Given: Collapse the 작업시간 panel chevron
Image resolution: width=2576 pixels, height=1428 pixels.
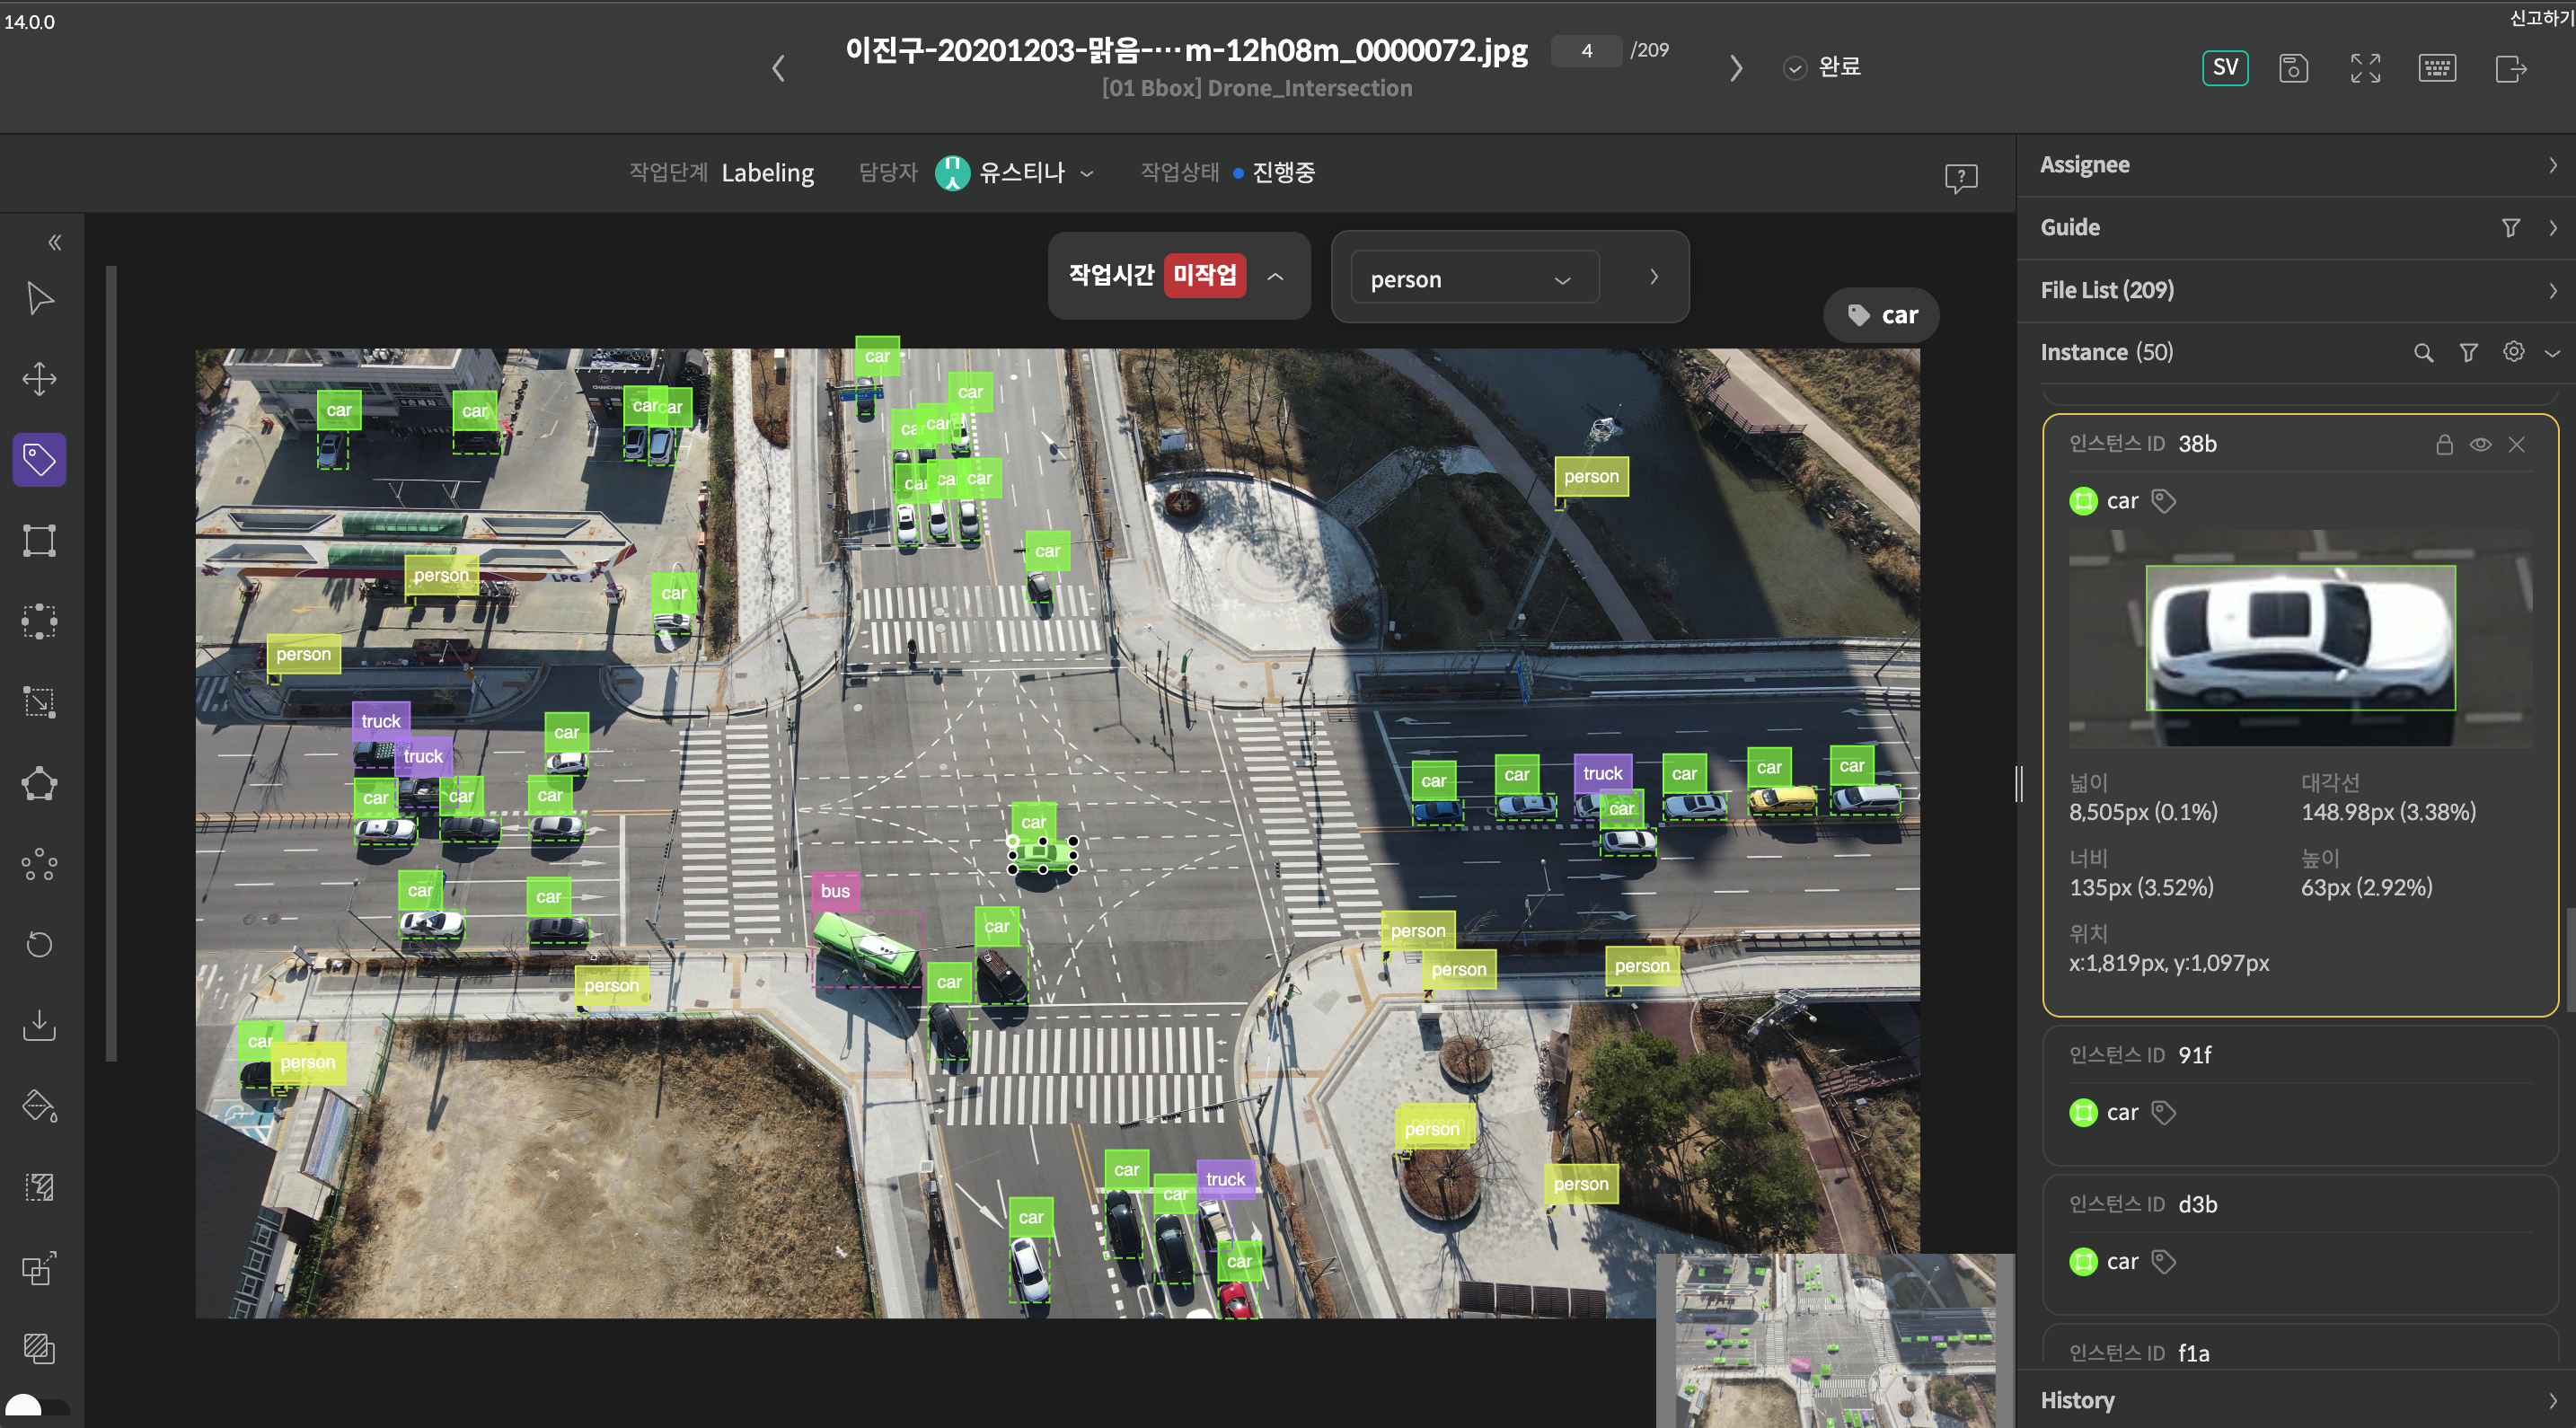Looking at the screenshot, I should [x=1275, y=276].
